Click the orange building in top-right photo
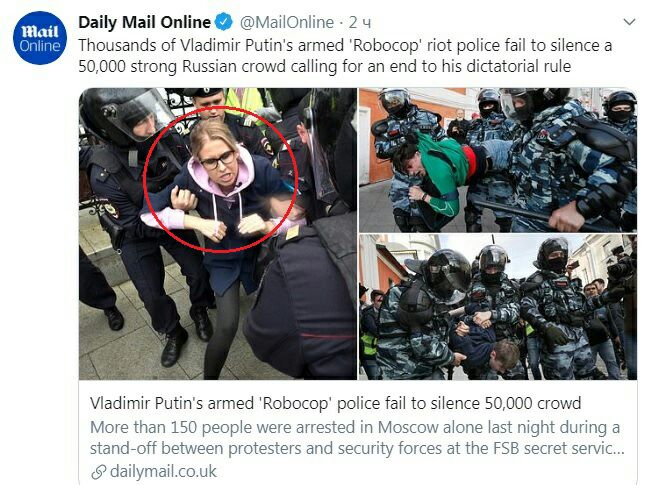Viewport: 648px width, 485px height. 370,136
